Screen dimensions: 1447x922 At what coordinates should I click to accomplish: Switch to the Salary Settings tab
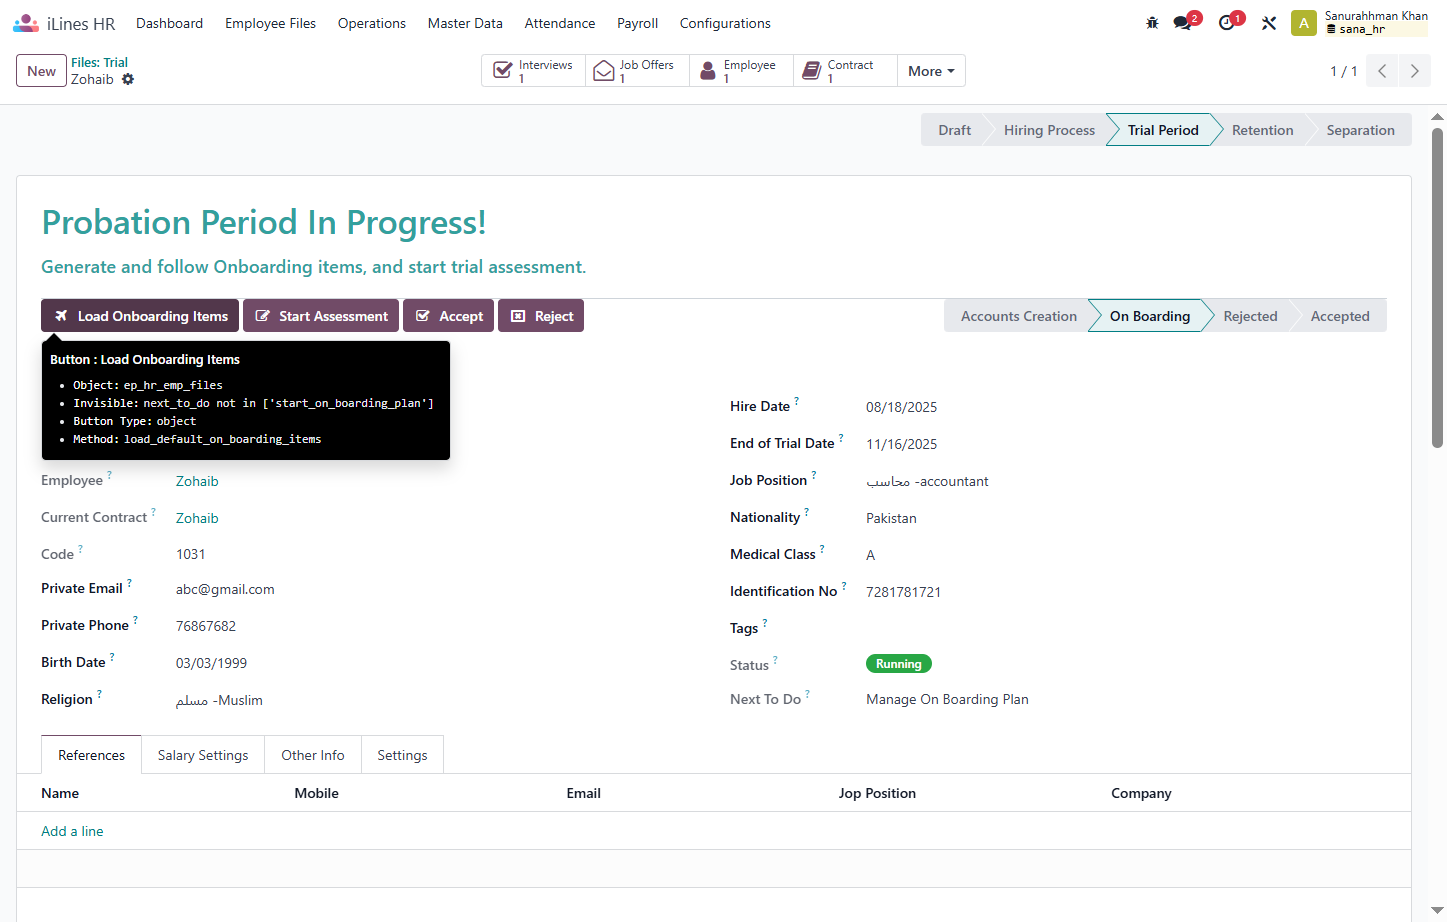[203, 755]
